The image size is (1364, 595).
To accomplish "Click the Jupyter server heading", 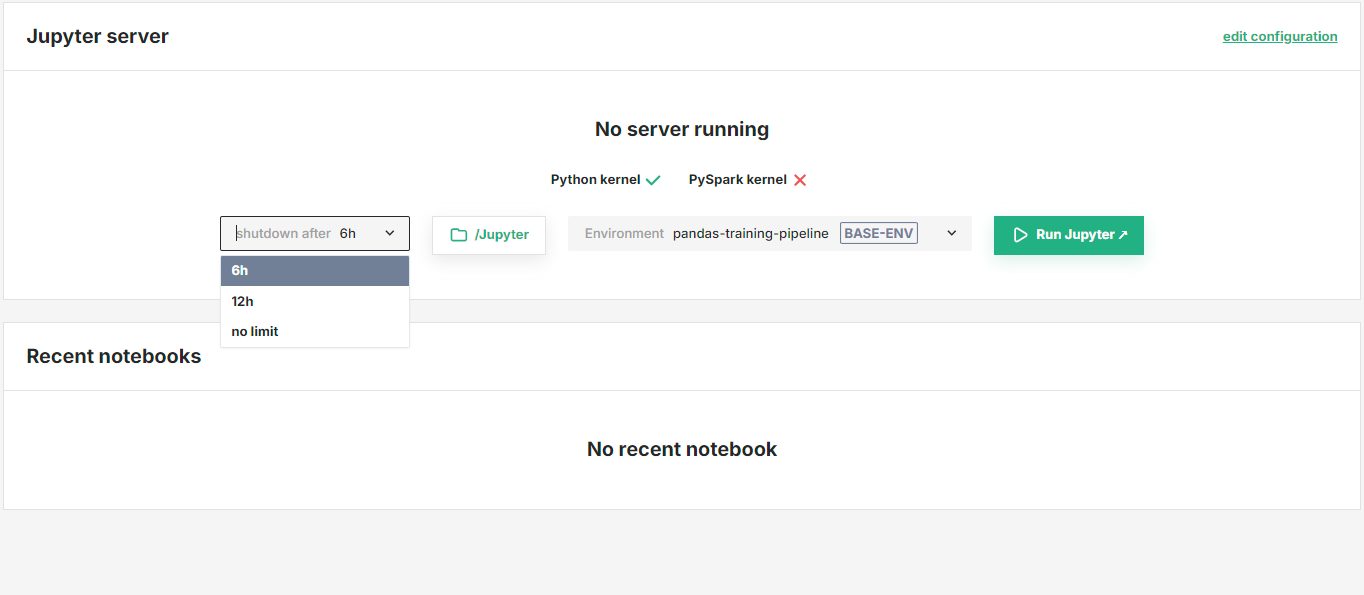I will coord(97,36).
